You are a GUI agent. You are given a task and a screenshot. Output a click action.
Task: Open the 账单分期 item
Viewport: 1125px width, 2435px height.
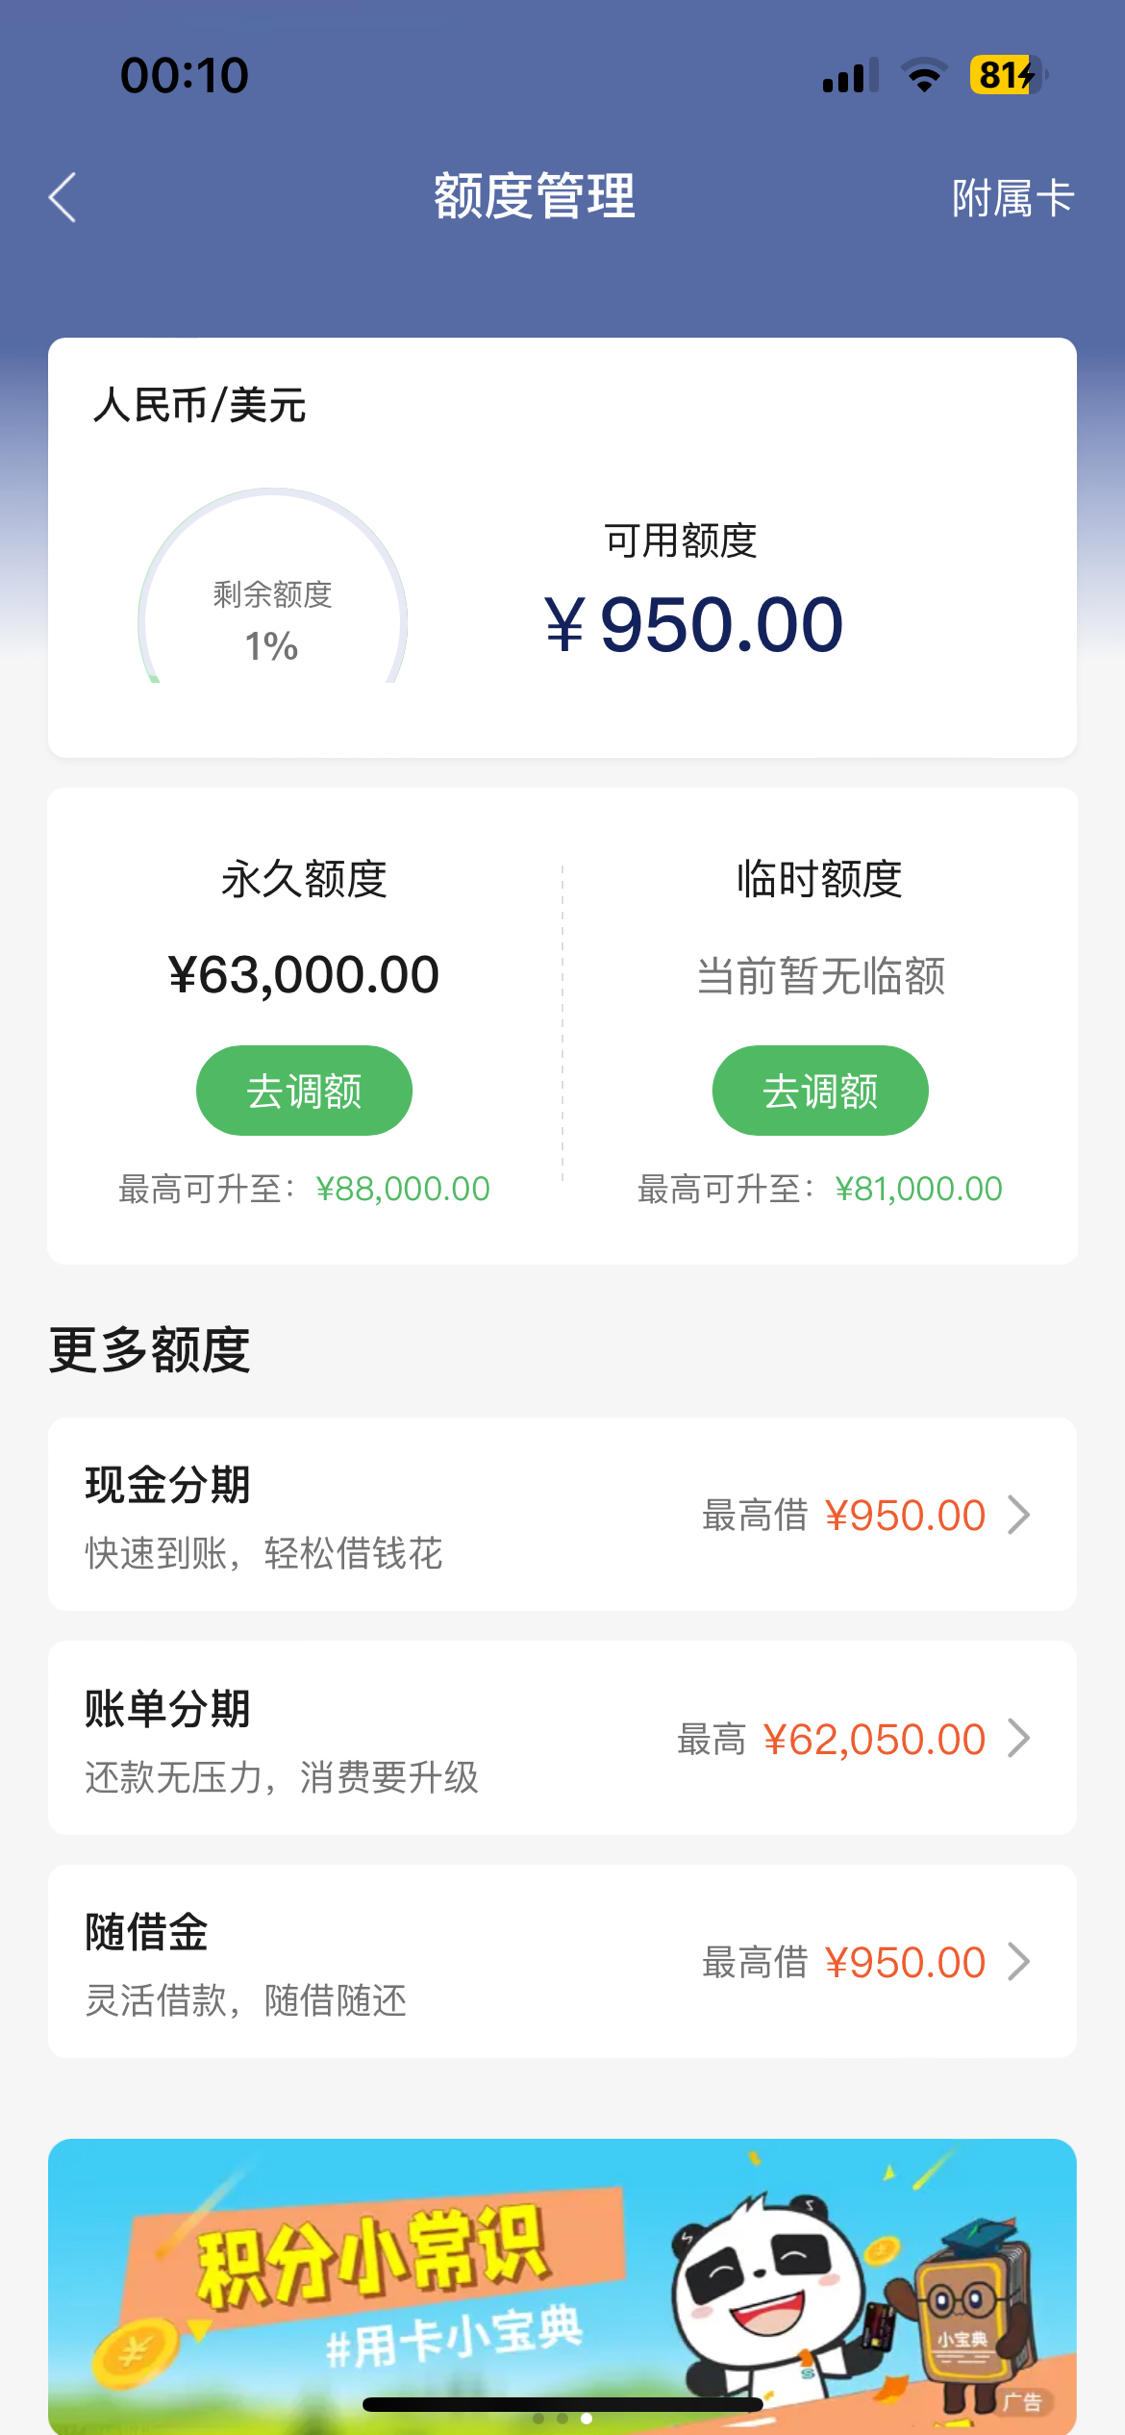[562, 1737]
